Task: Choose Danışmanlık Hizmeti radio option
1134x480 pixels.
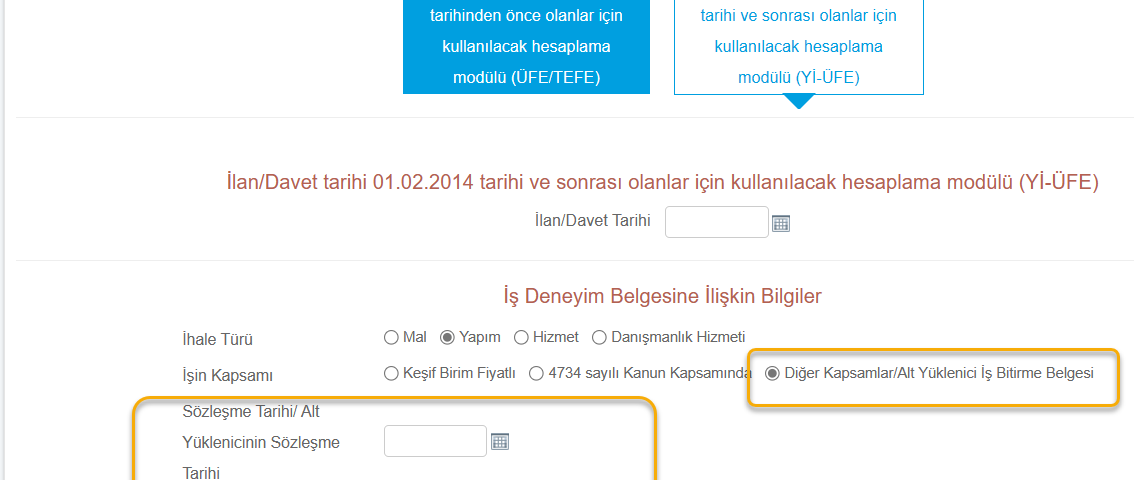Action: 599,337
